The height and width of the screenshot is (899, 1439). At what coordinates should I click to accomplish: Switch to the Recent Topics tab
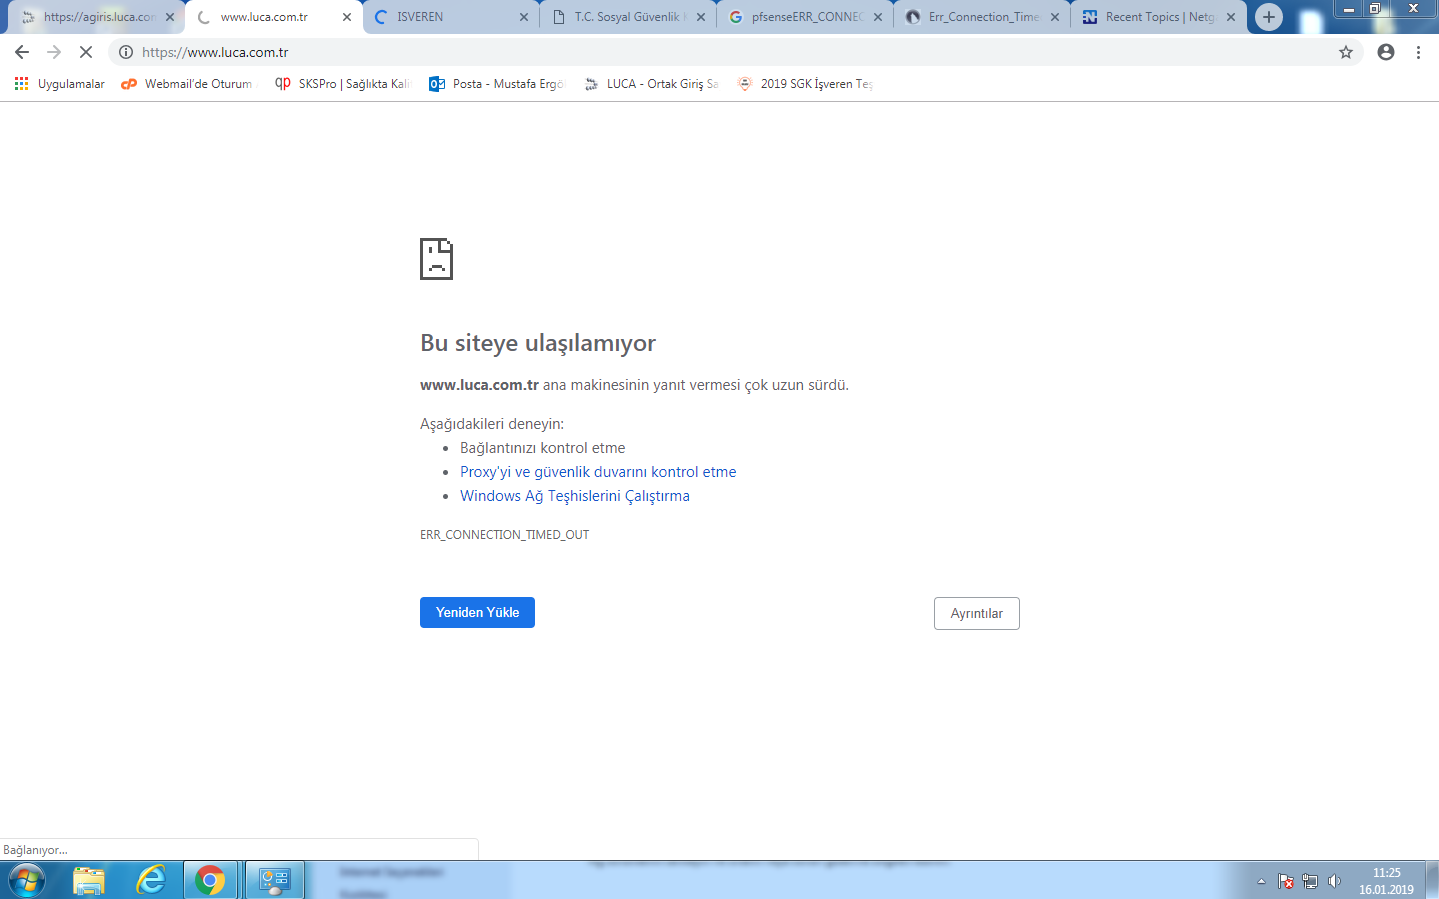click(1150, 17)
